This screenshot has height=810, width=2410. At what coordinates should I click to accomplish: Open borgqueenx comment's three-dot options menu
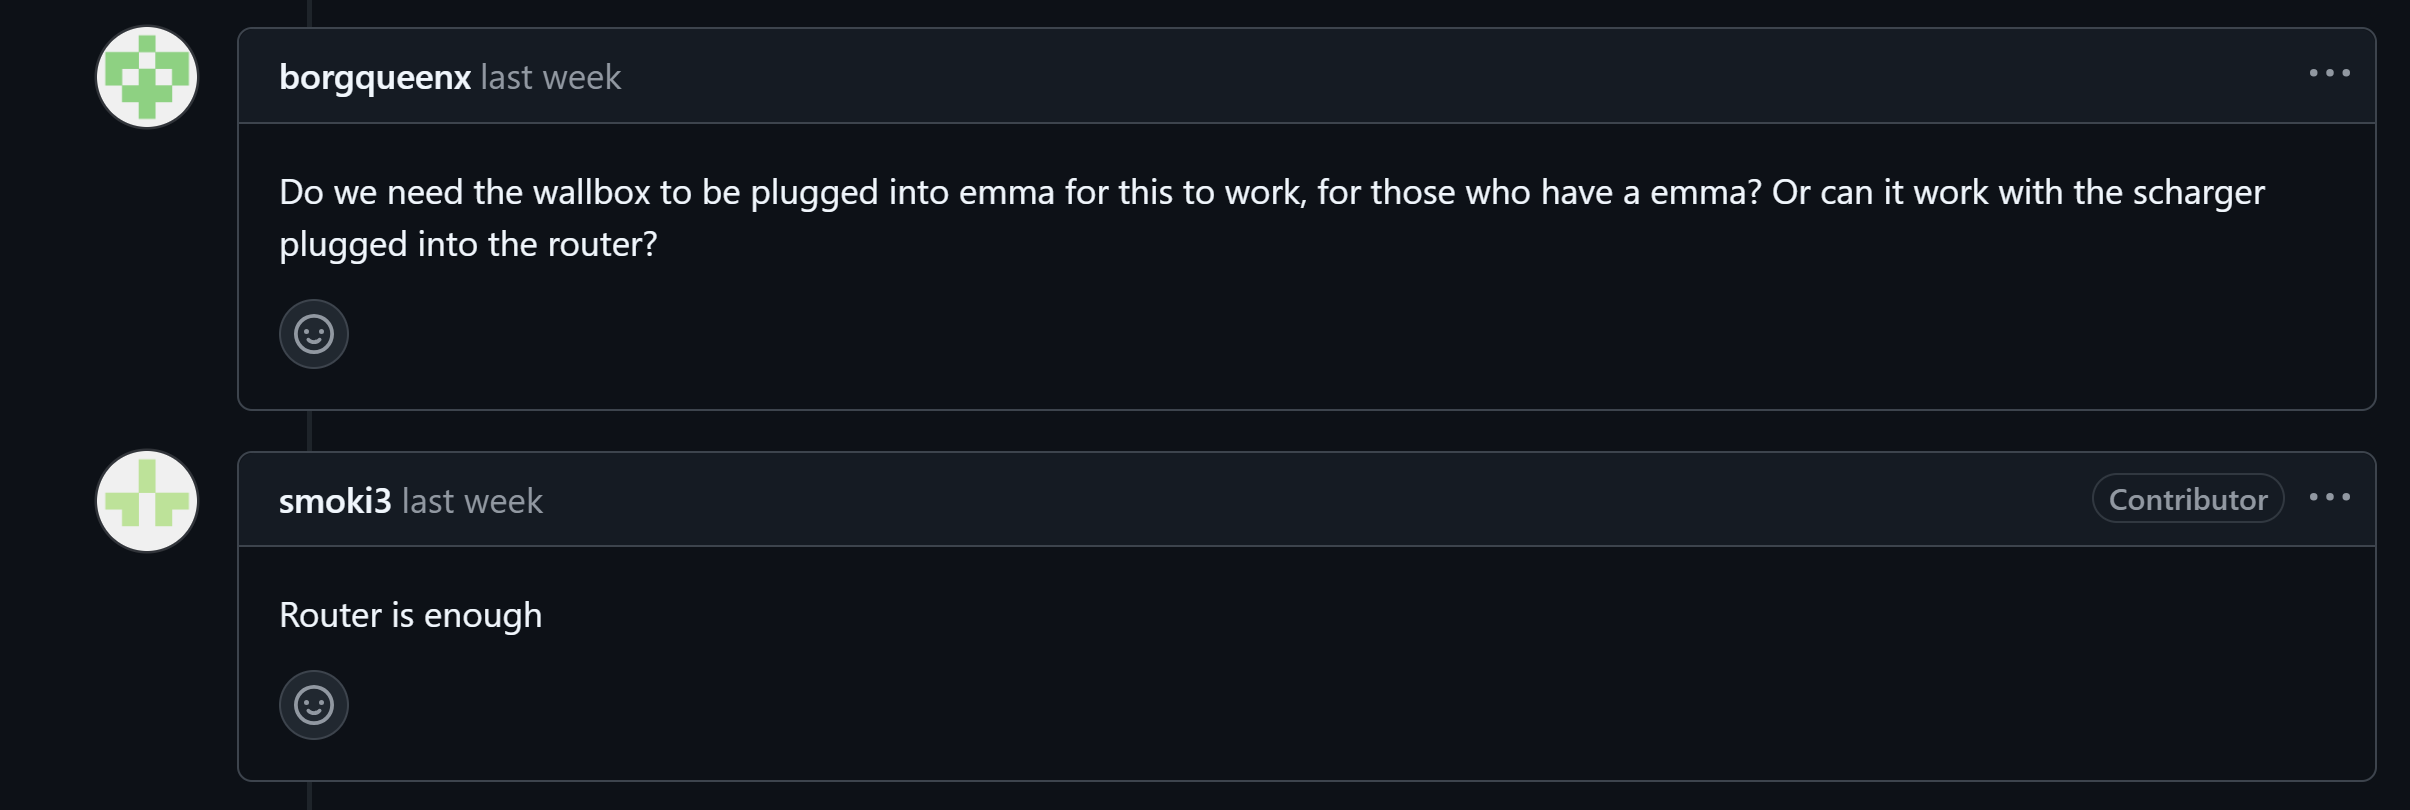(2329, 74)
